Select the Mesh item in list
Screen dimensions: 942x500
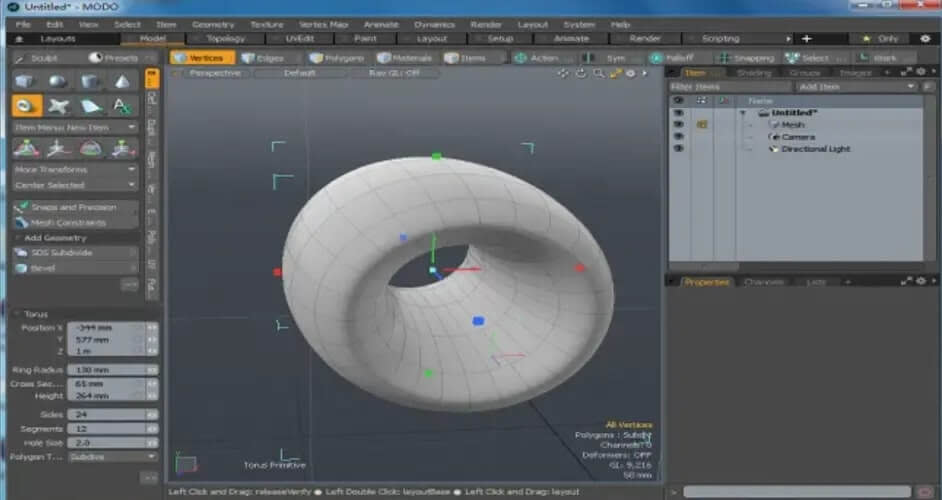tap(793, 124)
